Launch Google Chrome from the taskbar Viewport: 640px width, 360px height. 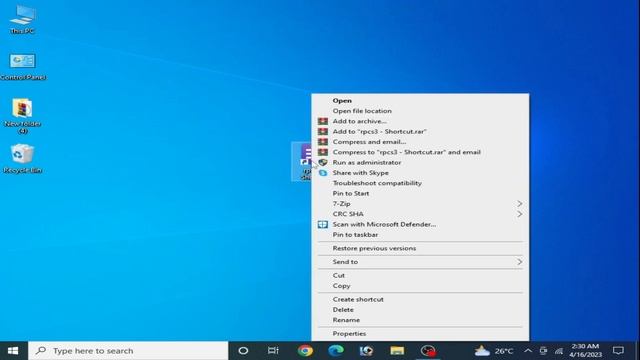tap(305, 351)
